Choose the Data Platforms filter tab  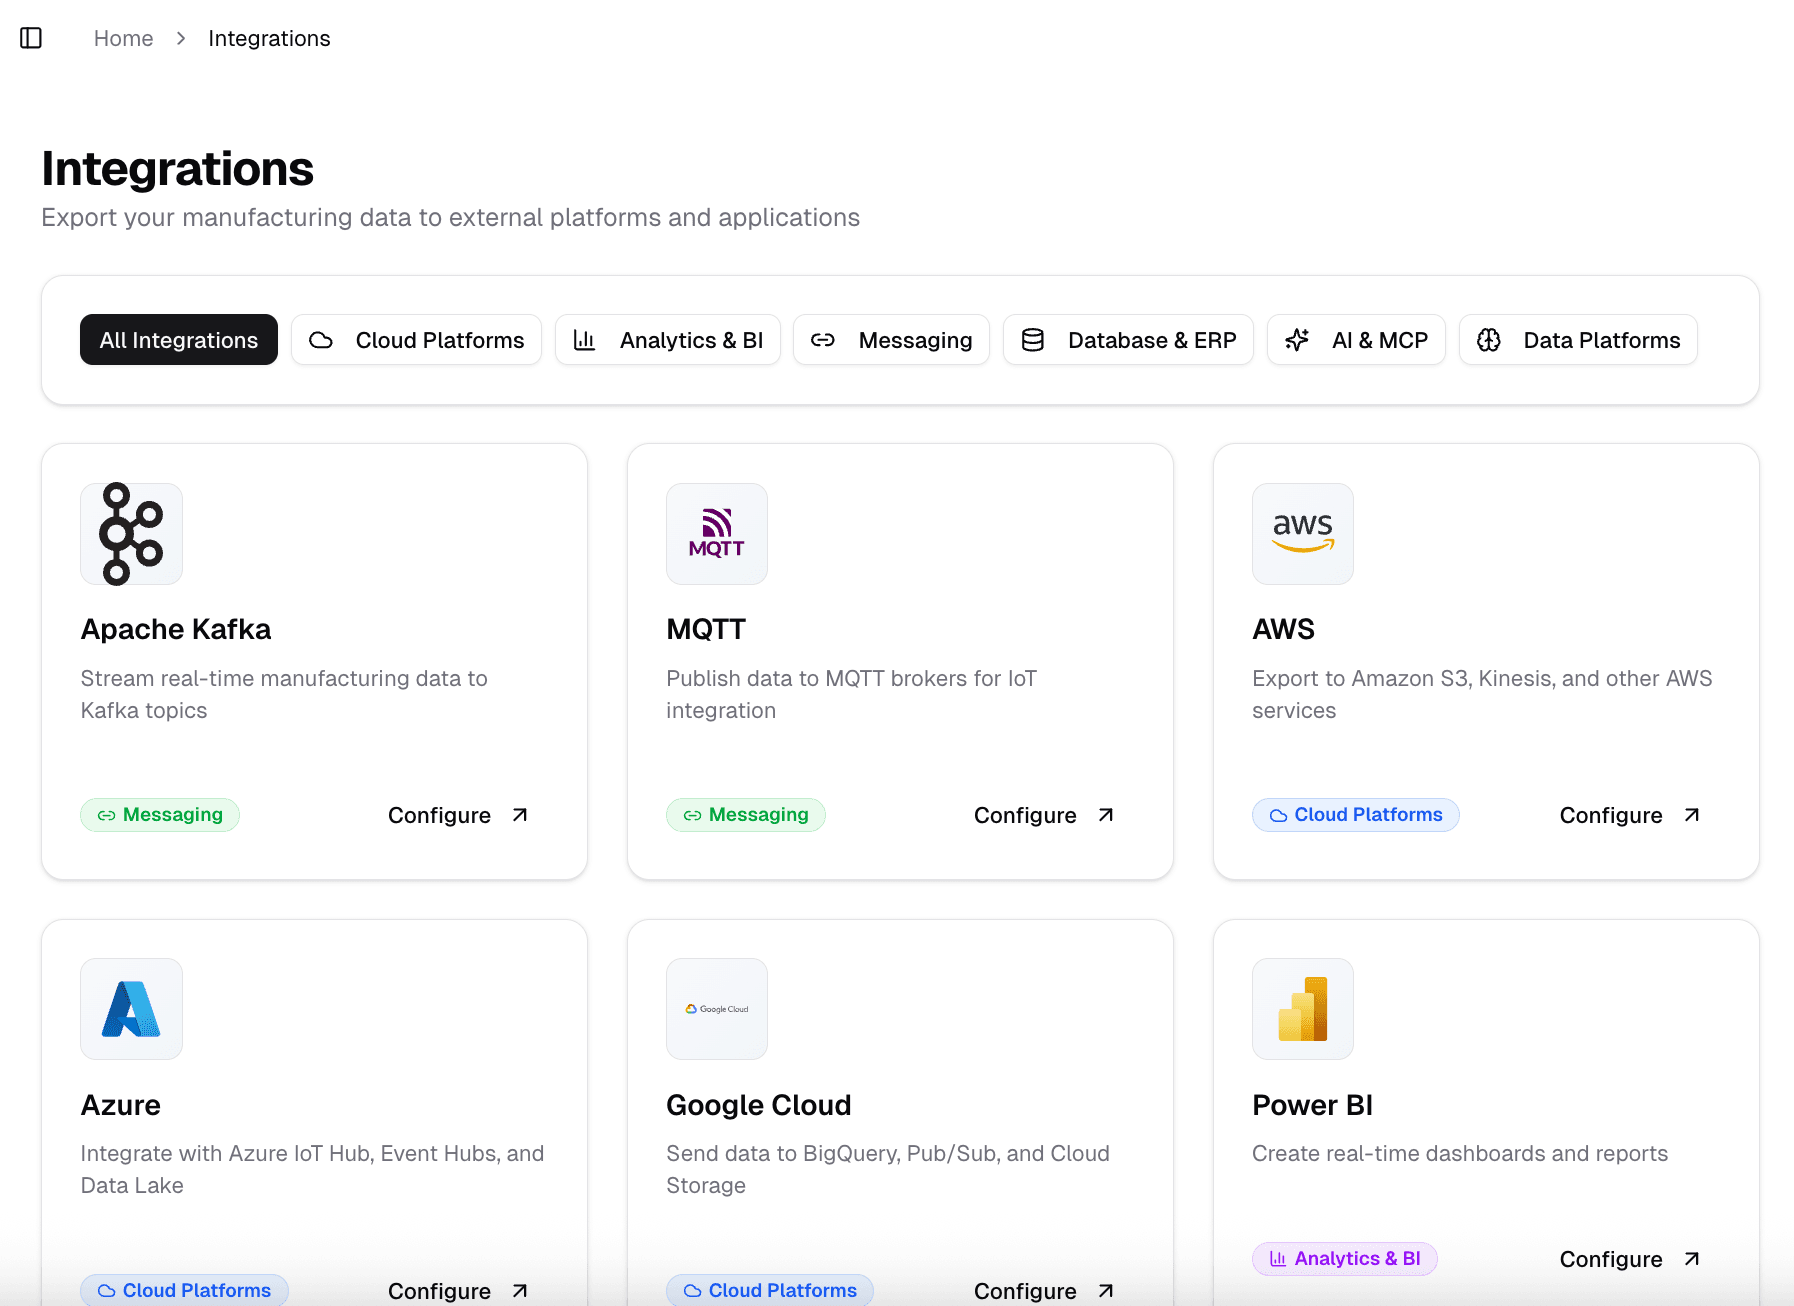(x=1578, y=340)
